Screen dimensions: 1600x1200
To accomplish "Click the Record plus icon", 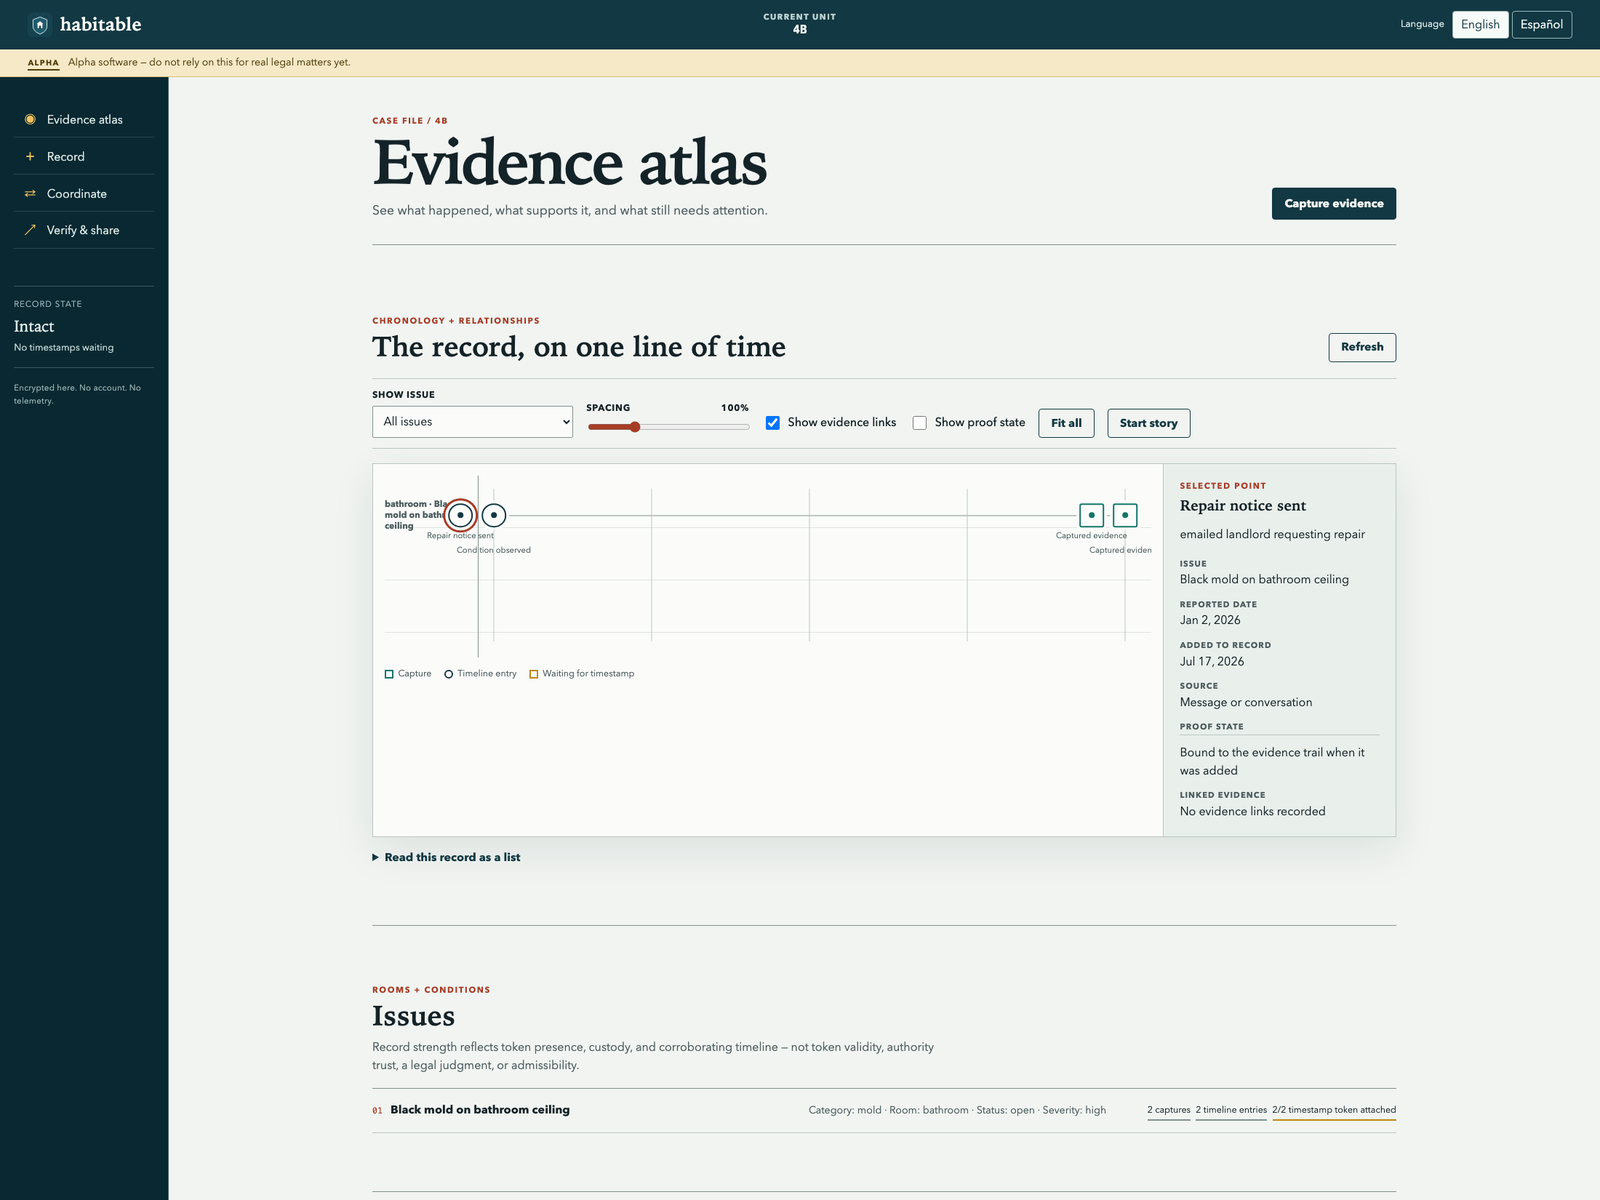I will pyautogui.click(x=30, y=156).
